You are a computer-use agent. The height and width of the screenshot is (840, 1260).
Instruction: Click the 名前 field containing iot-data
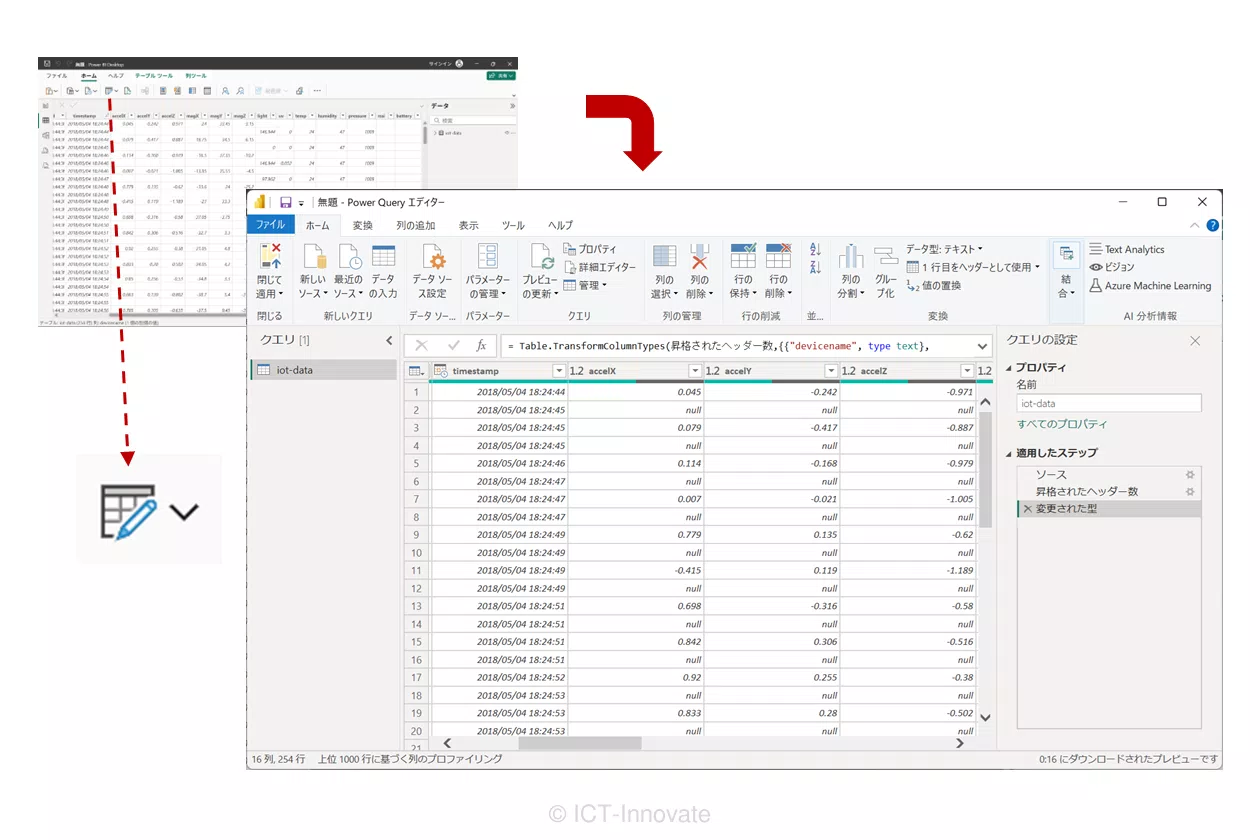coord(1109,403)
